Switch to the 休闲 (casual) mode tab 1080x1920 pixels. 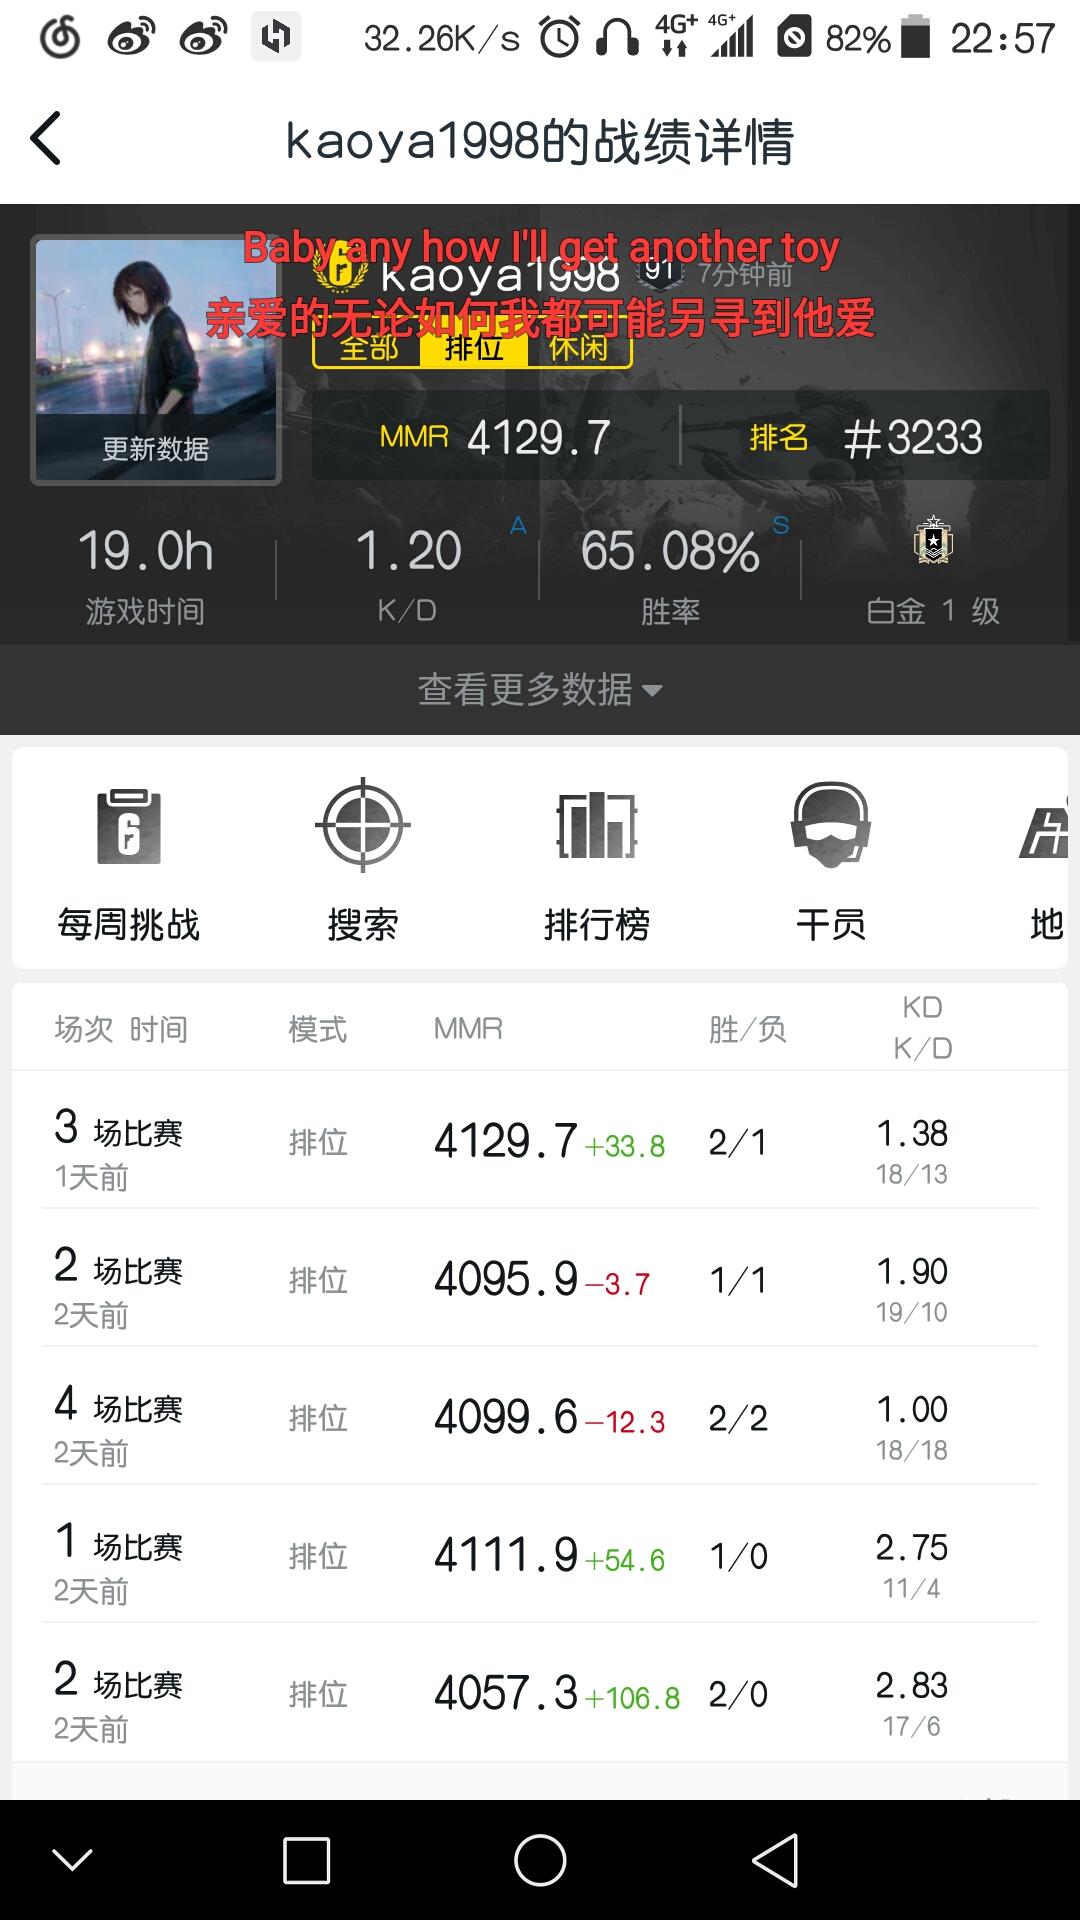pyautogui.click(x=578, y=349)
